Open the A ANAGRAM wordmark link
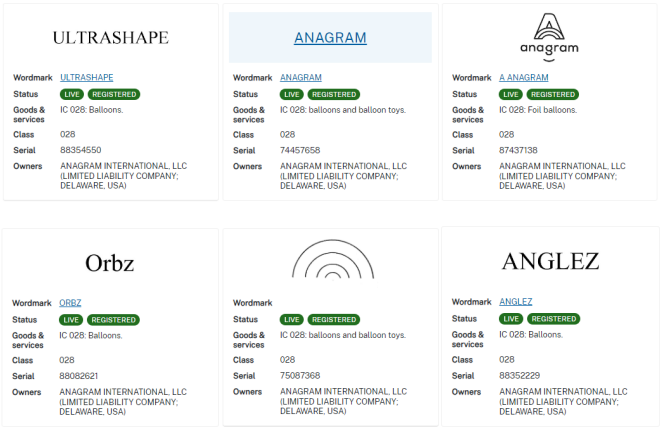The height and width of the screenshot is (430, 664). pyautogui.click(x=524, y=77)
